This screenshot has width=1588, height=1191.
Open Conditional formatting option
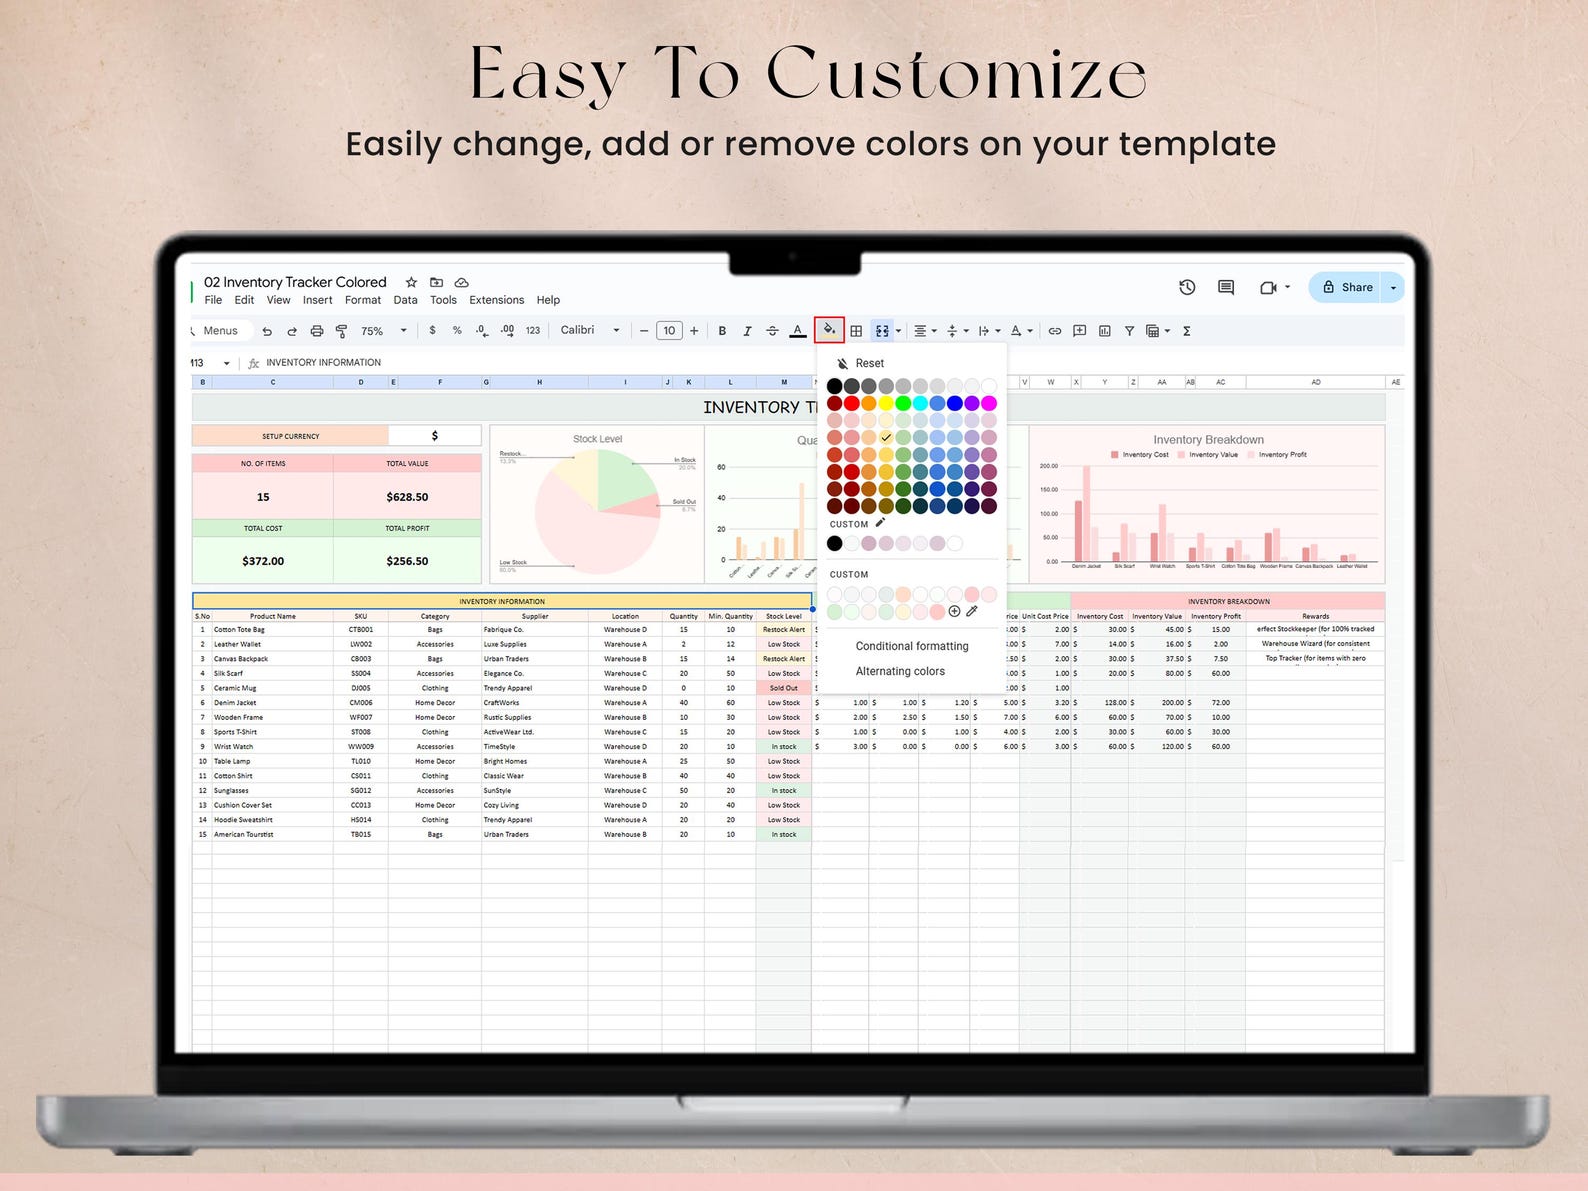912,646
